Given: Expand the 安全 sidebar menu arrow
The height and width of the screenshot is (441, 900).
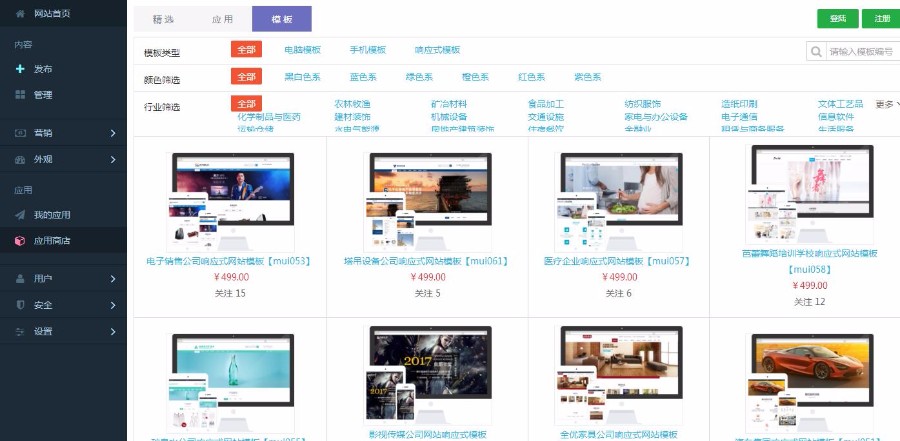Looking at the screenshot, I should coord(113,305).
